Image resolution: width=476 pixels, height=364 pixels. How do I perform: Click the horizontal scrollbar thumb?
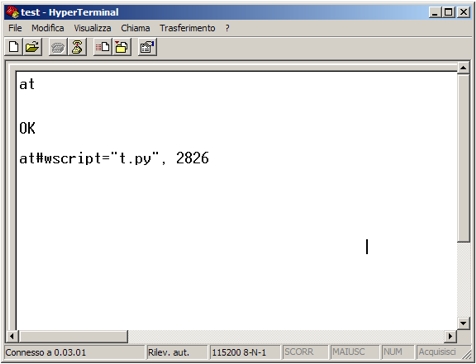pos(73,336)
